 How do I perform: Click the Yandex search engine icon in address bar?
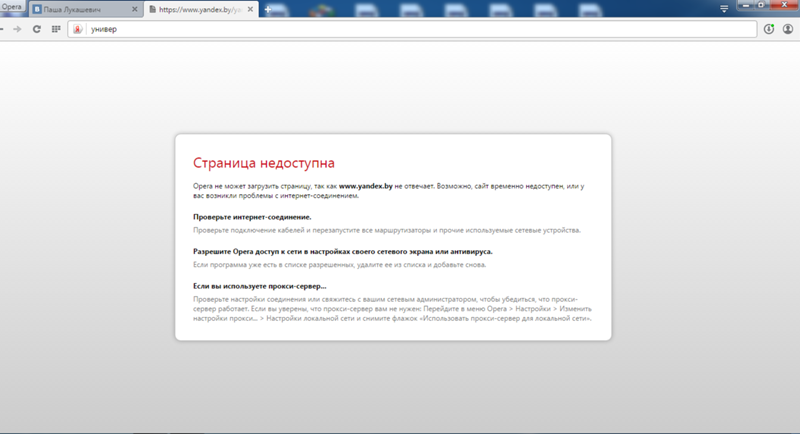tap(78, 29)
